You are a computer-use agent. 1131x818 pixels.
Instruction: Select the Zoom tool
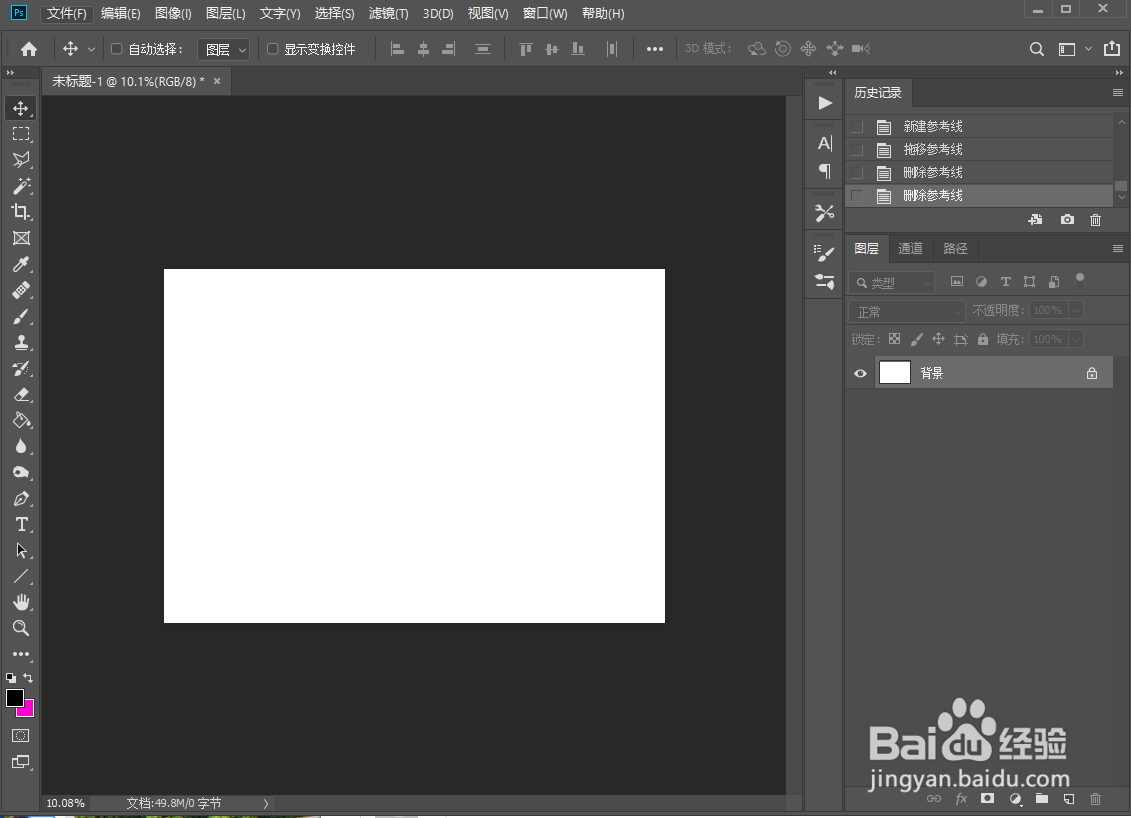point(21,628)
